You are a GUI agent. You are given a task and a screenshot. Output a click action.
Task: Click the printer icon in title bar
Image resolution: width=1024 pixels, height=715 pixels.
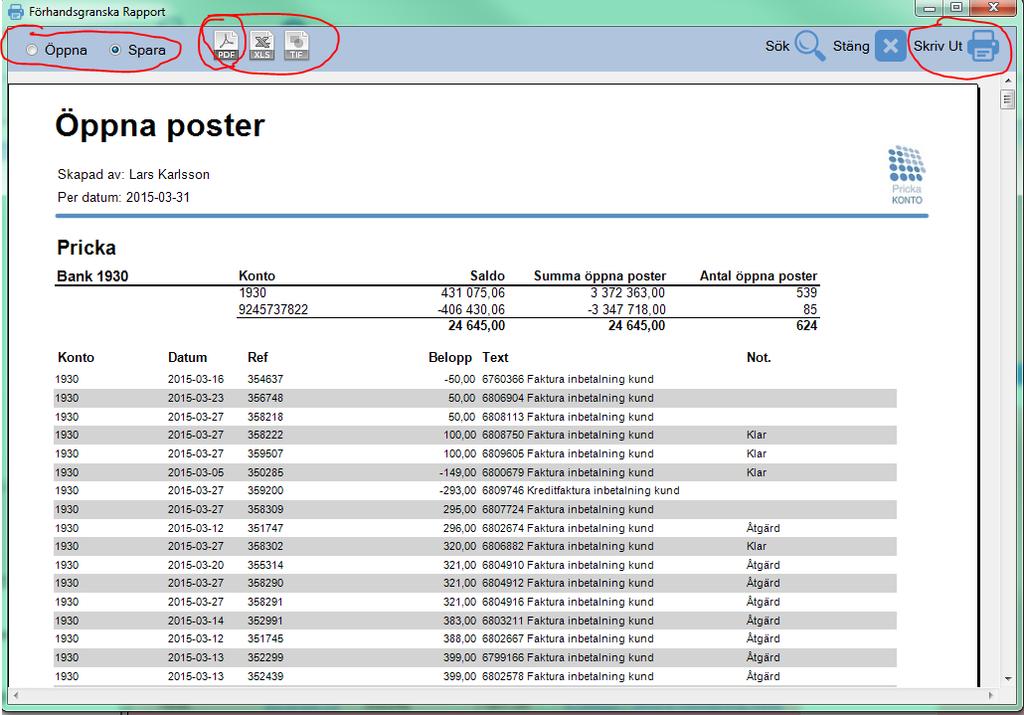[x=14, y=11]
